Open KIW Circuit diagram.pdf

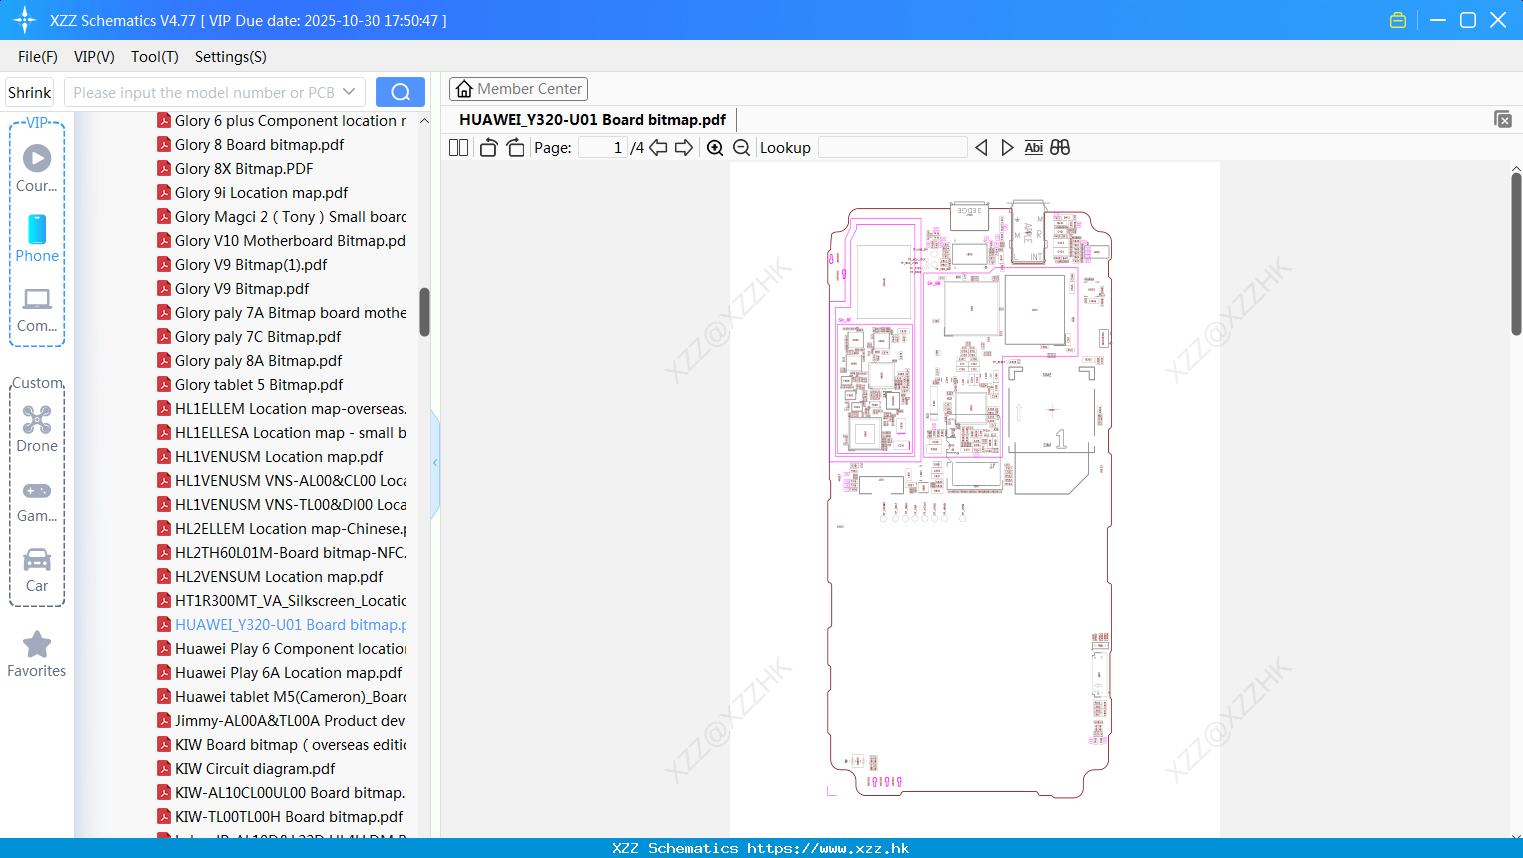pyautogui.click(x=255, y=769)
